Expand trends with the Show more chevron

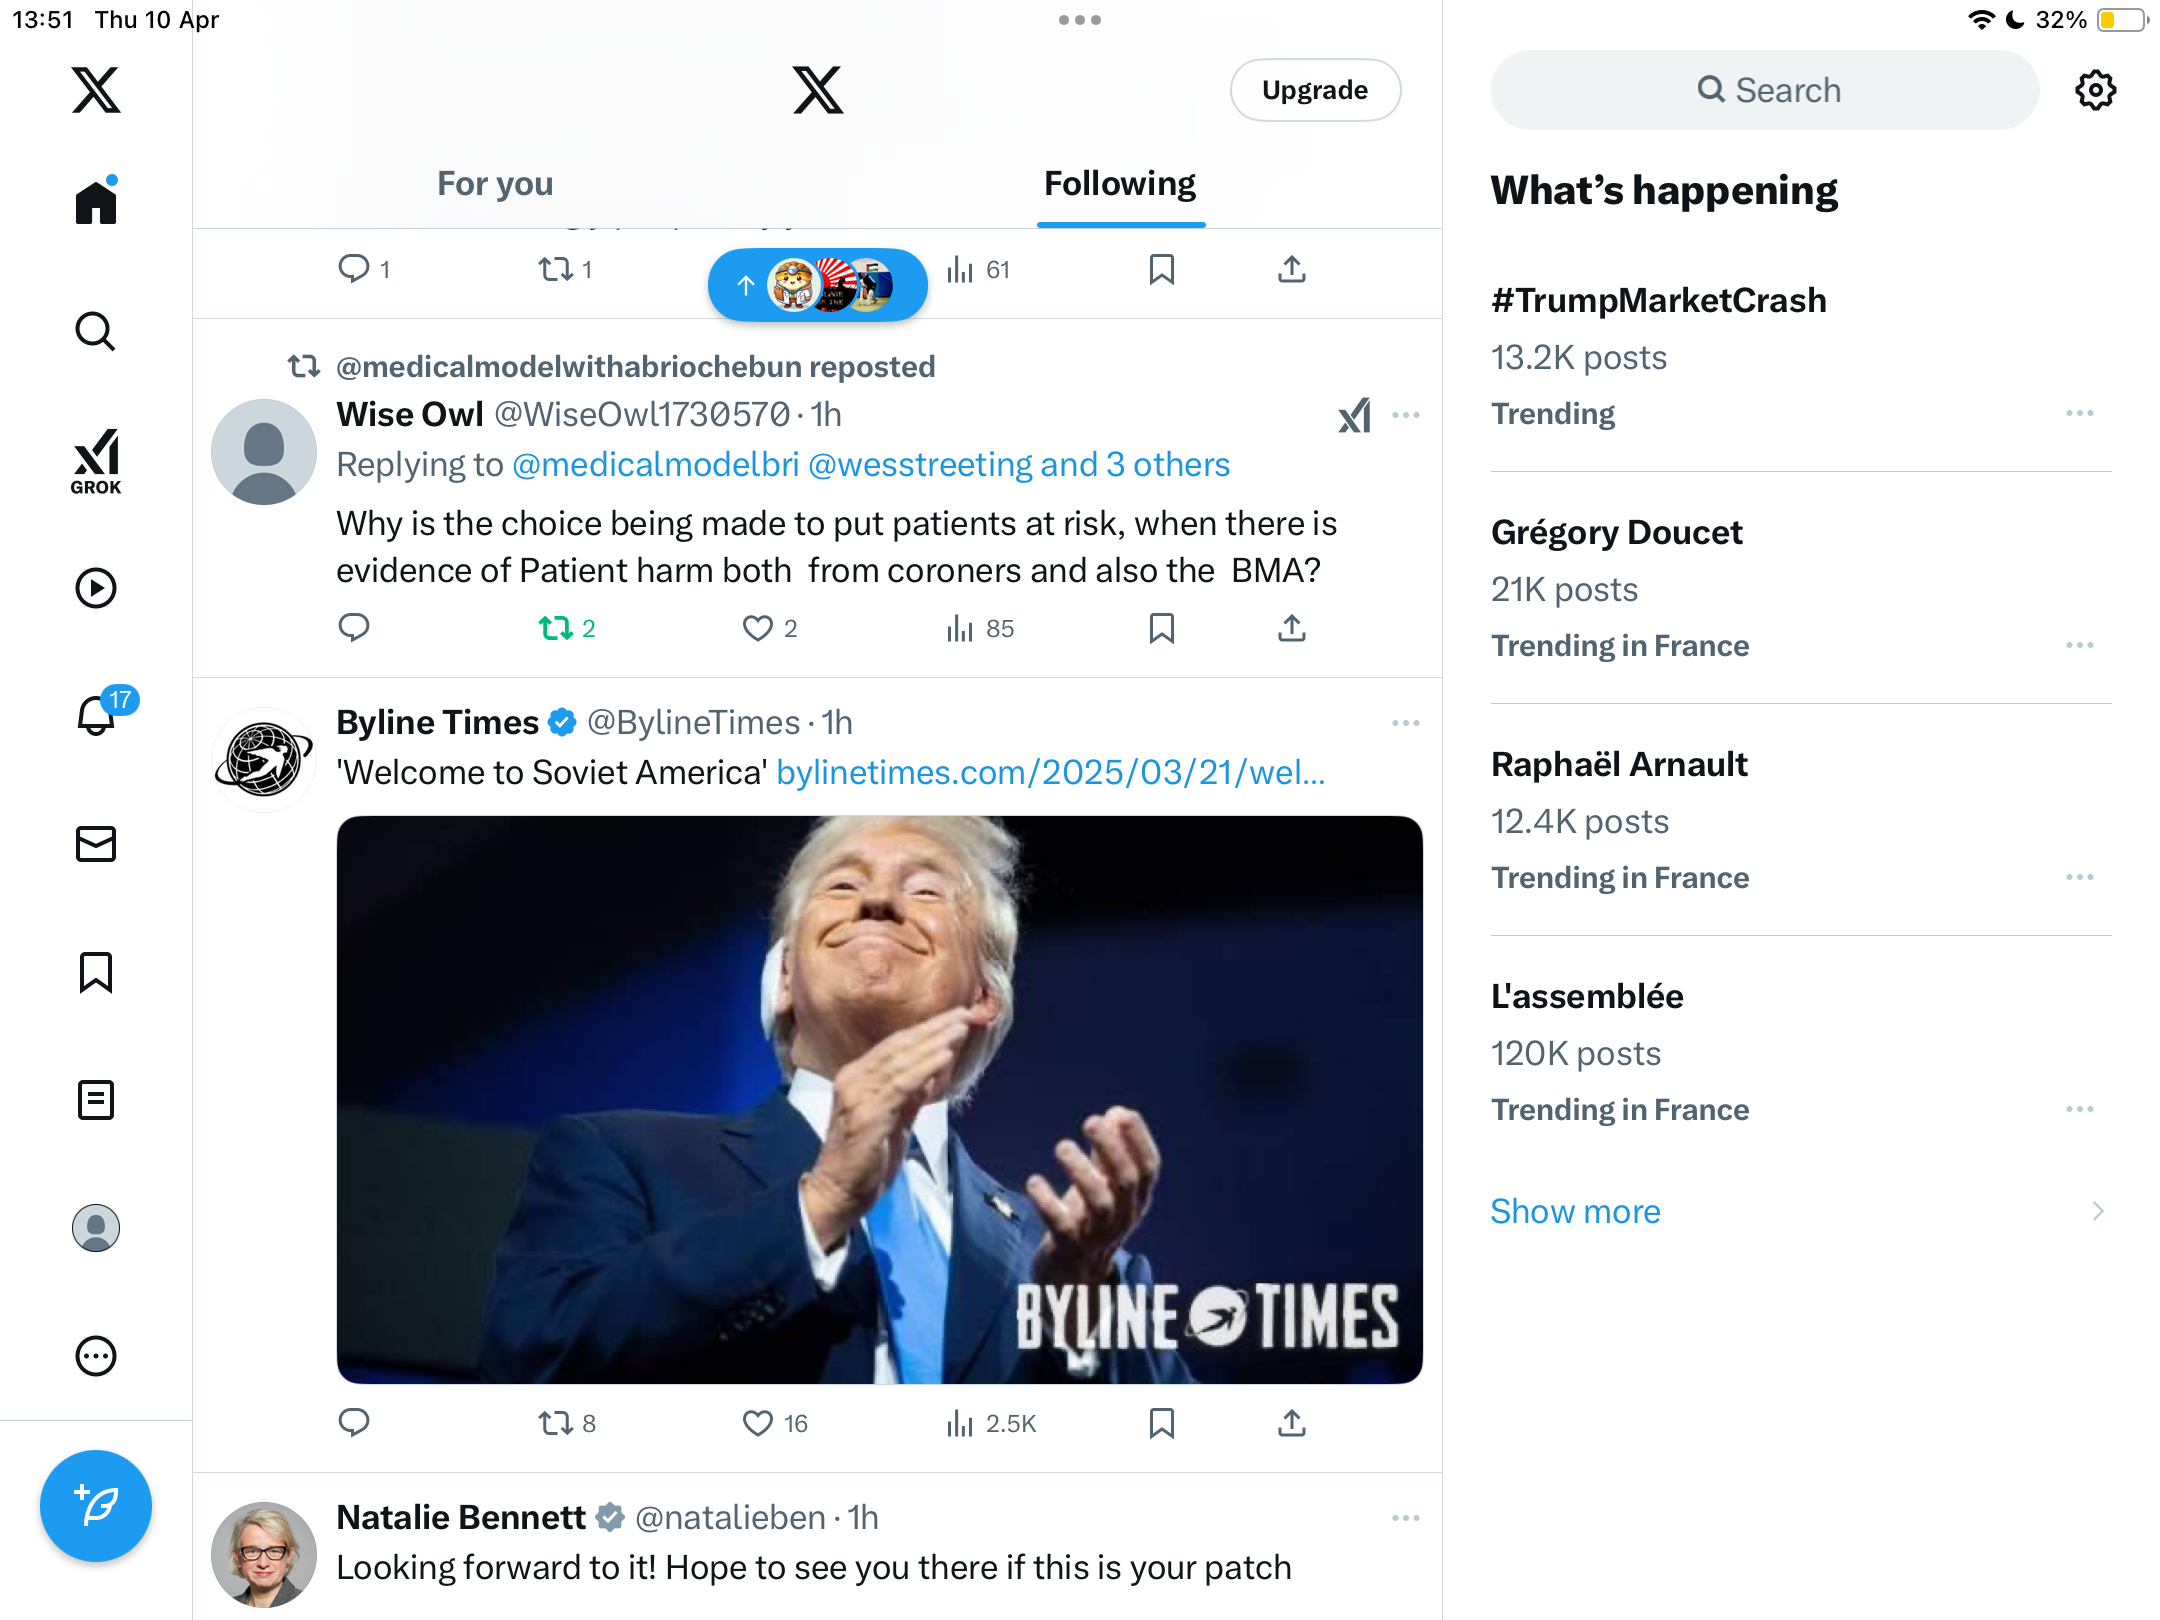point(2098,1211)
